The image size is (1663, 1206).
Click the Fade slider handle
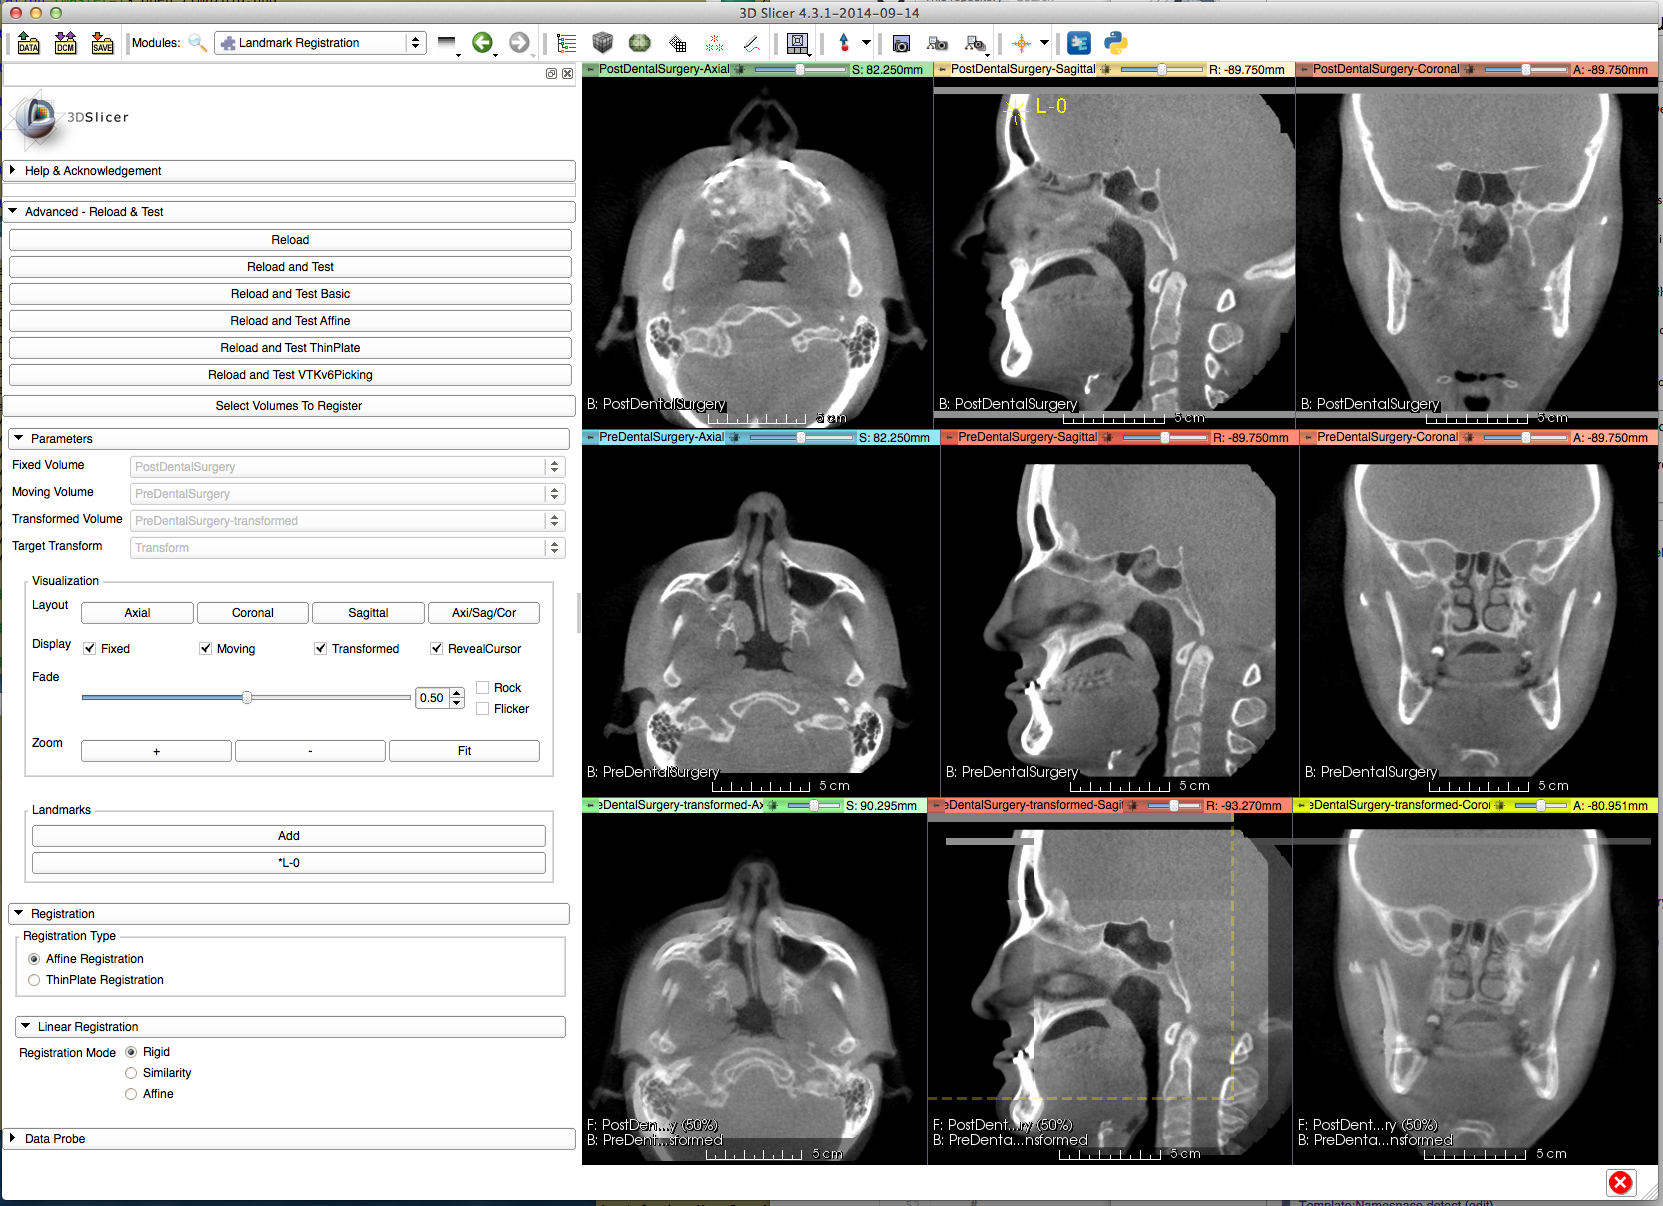coord(247,698)
